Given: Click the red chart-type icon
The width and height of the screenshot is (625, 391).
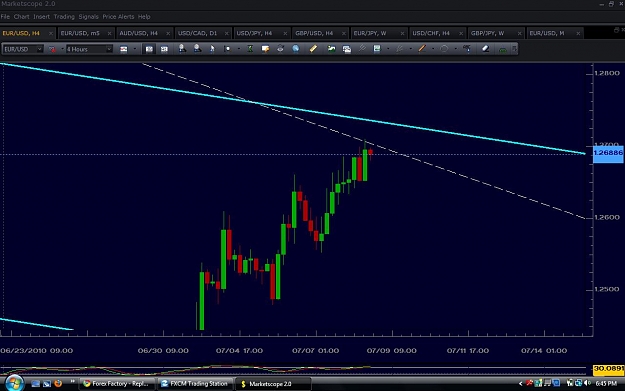Looking at the screenshot, I should [x=52, y=49].
